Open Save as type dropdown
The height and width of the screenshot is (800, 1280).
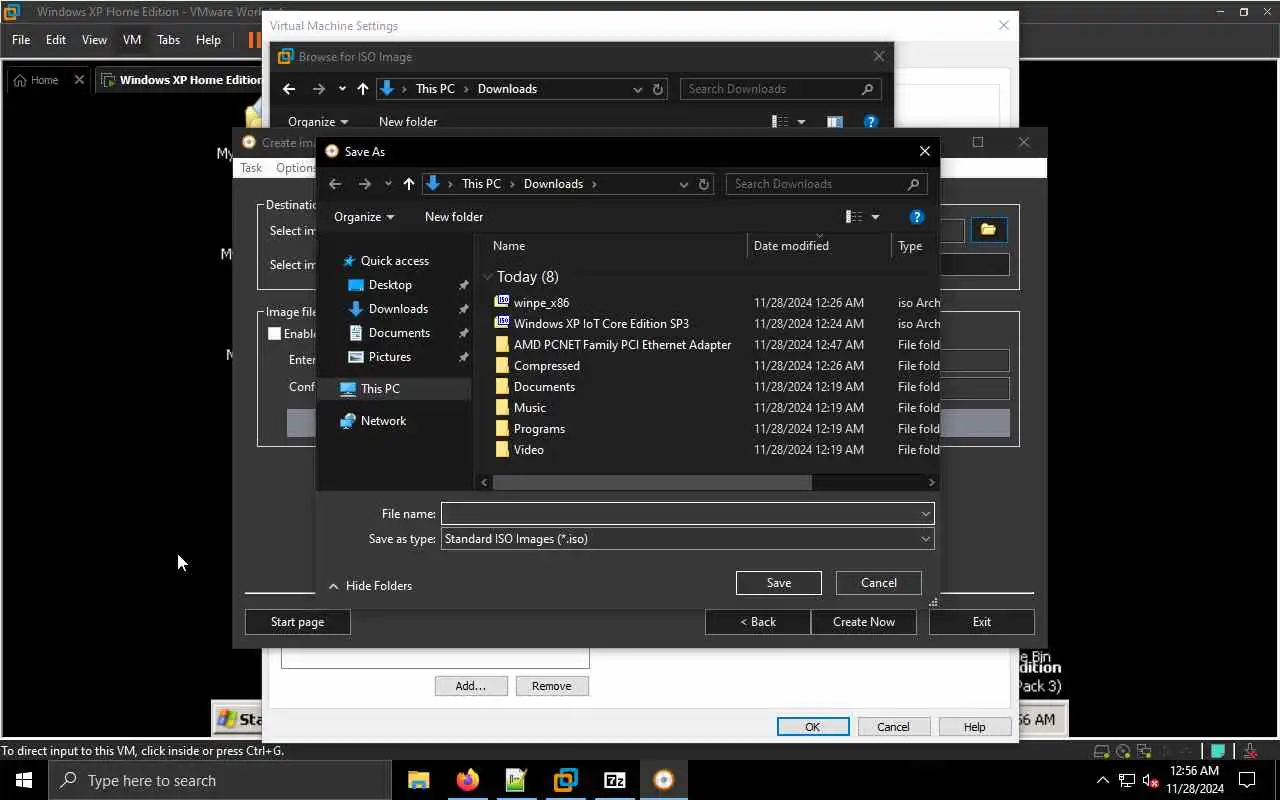[x=926, y=539]
